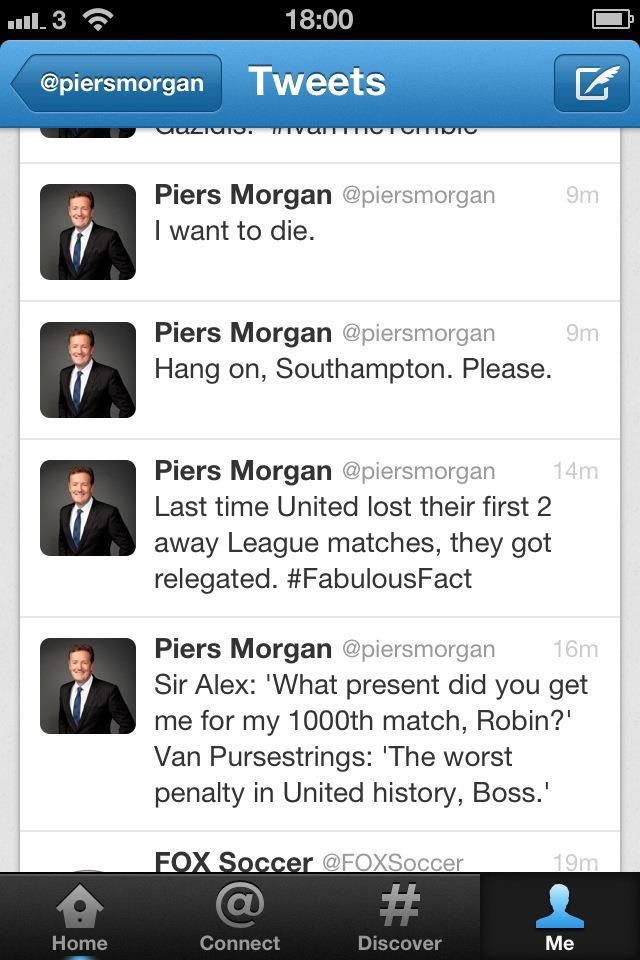
Task: Tap the Wi-Fi status icon
Action: pos(97,19)
